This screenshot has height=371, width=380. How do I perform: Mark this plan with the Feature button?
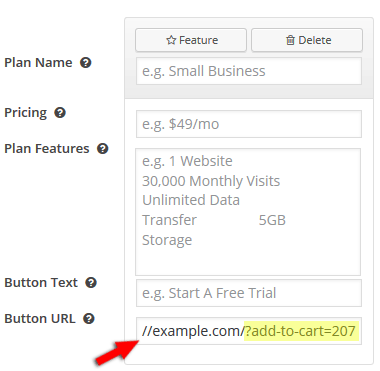tap(191, 40)
